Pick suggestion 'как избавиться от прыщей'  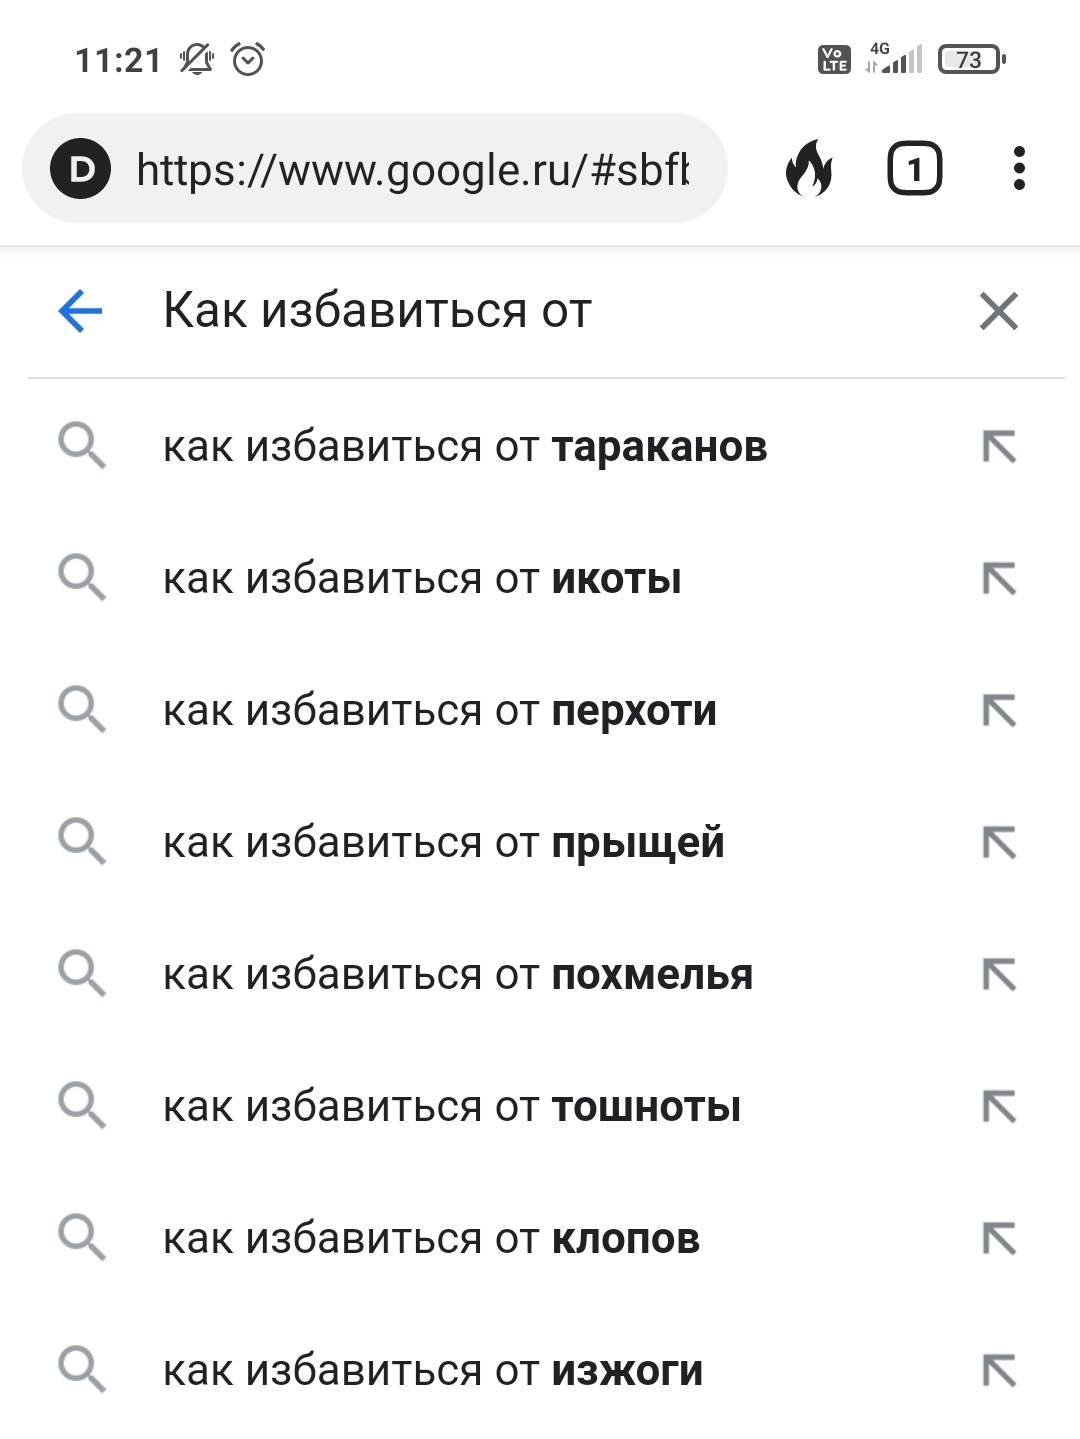click(x=443, y=843)
